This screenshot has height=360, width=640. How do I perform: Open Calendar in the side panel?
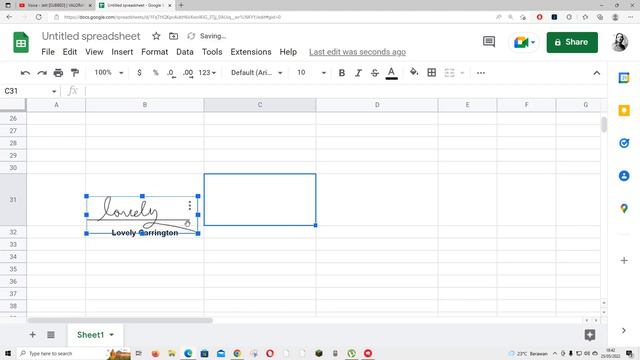pos(624,78)
